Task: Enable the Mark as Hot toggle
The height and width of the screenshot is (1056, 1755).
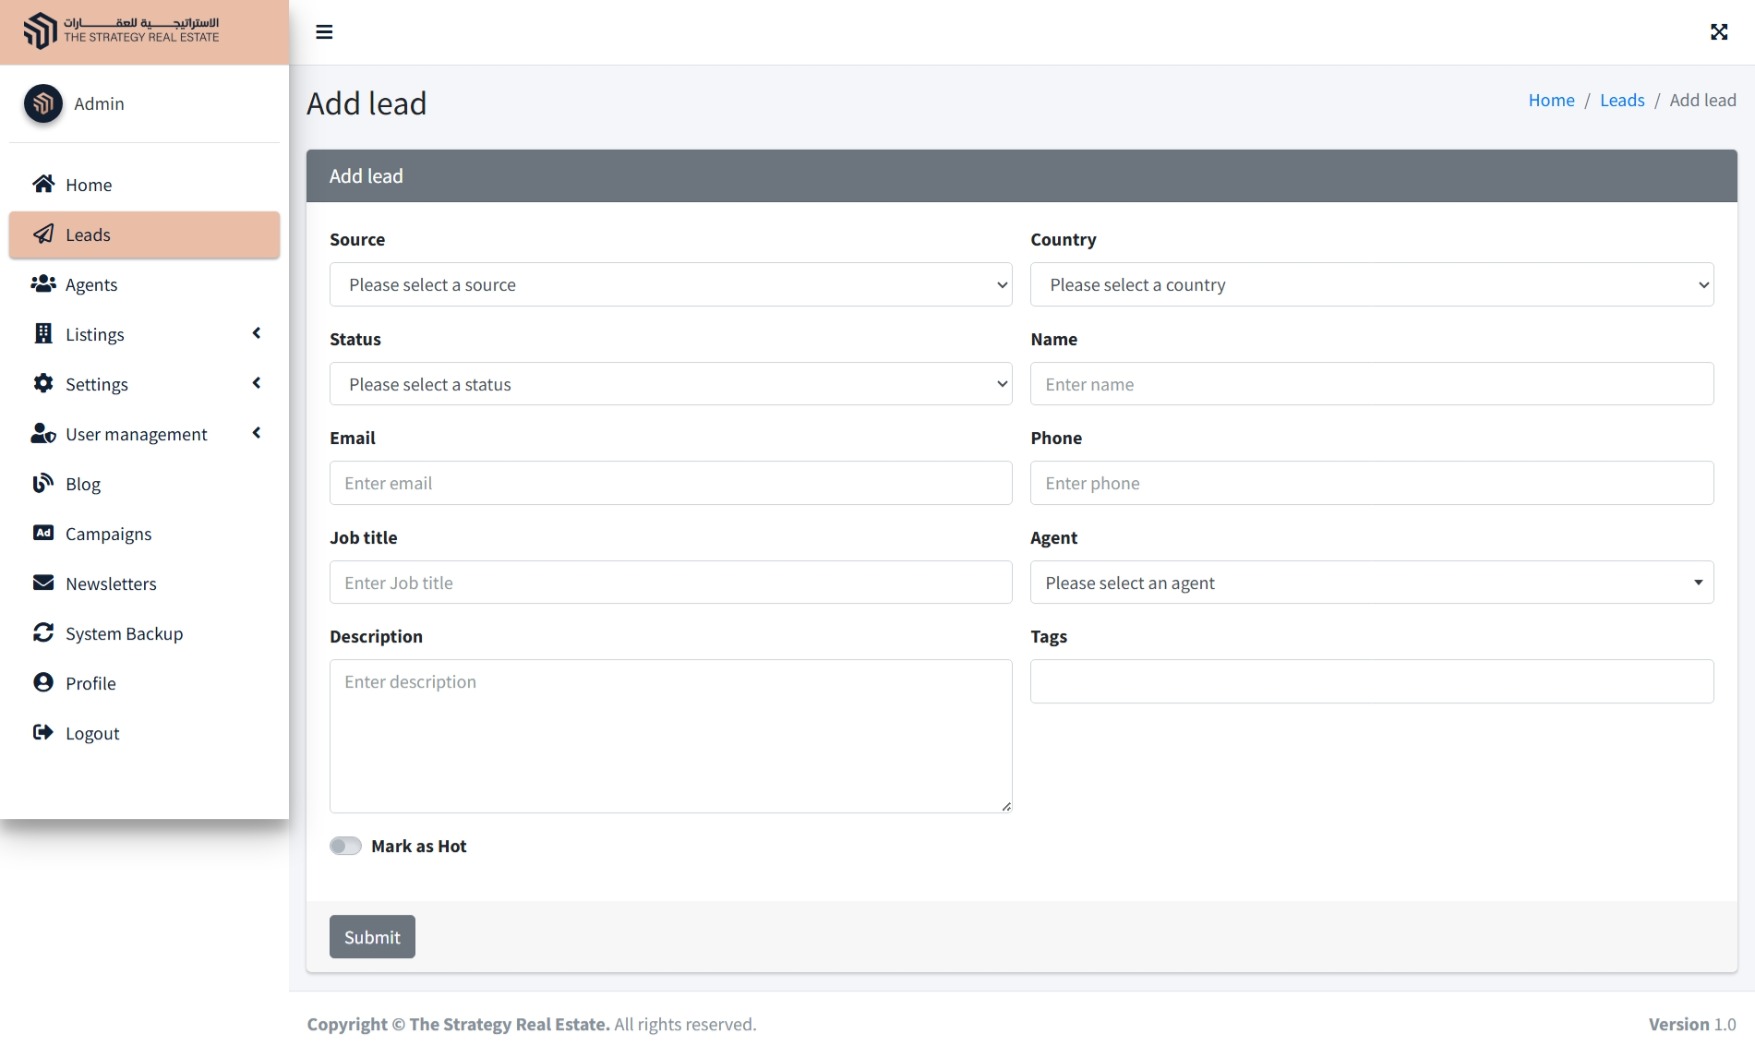Action: point(346,846)
